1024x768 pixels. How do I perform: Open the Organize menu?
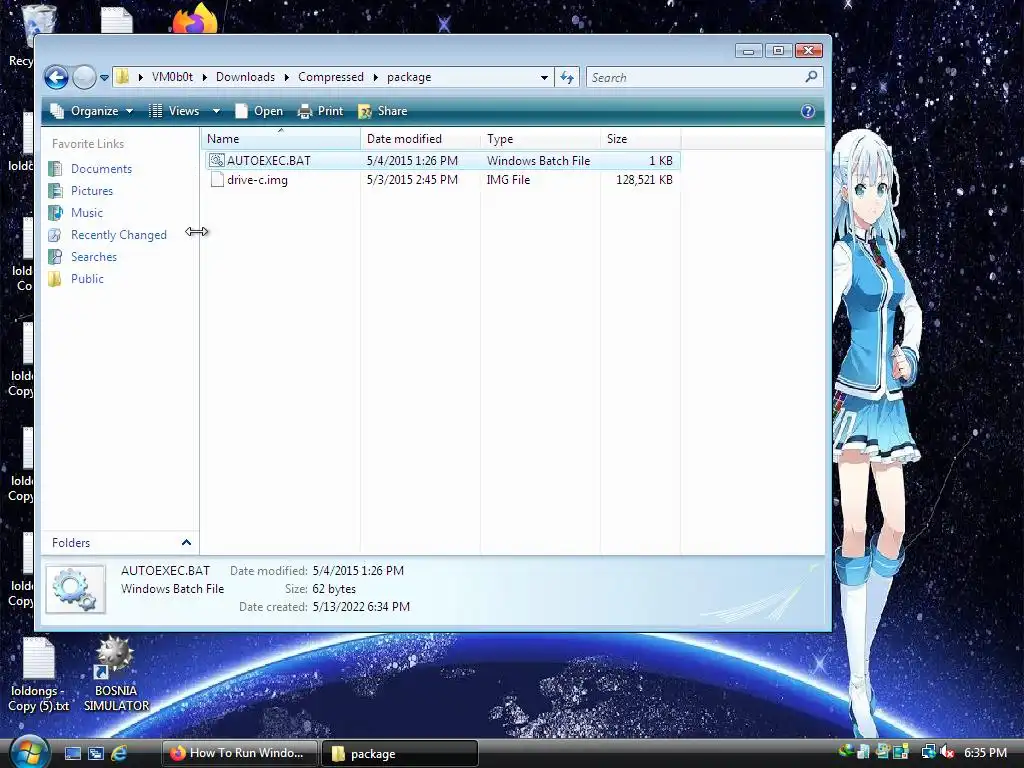pyautogui.click(x=92, y=111)
